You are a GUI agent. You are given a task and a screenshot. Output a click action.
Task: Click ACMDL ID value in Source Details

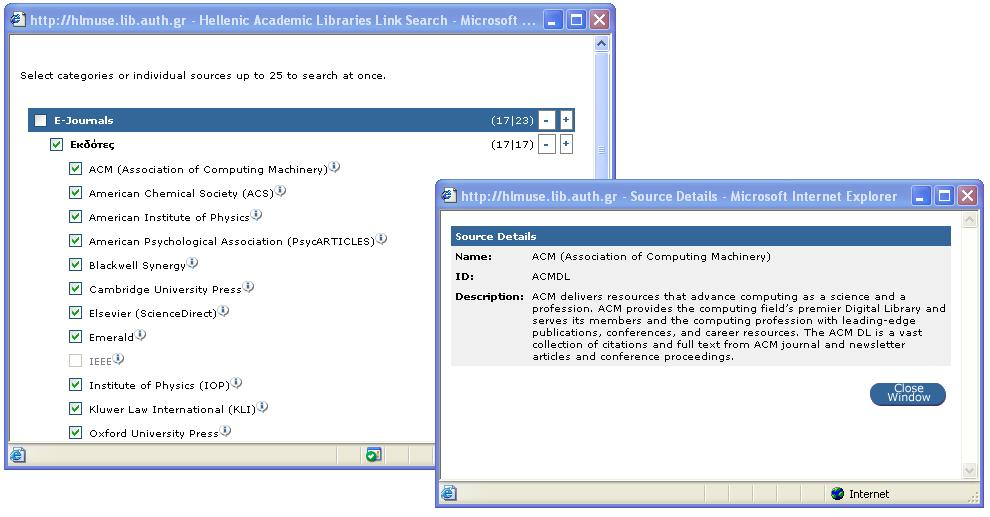pos(551,276)
